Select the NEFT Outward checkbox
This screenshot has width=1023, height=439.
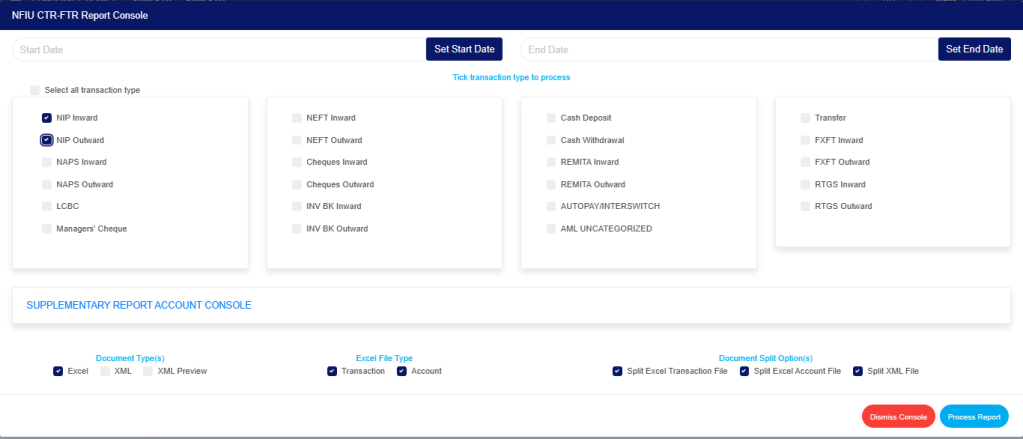[x=297, y=140]
